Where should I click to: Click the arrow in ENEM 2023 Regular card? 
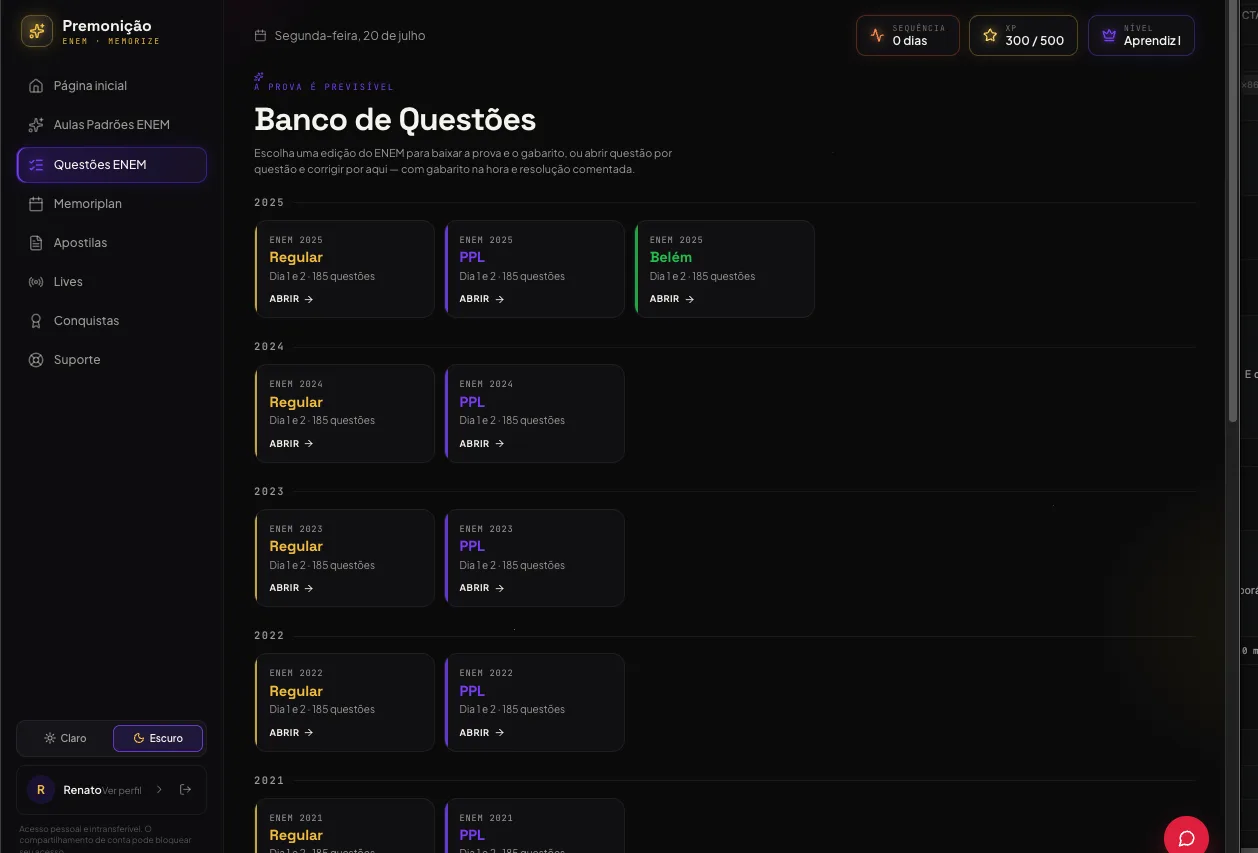(309, 588)
